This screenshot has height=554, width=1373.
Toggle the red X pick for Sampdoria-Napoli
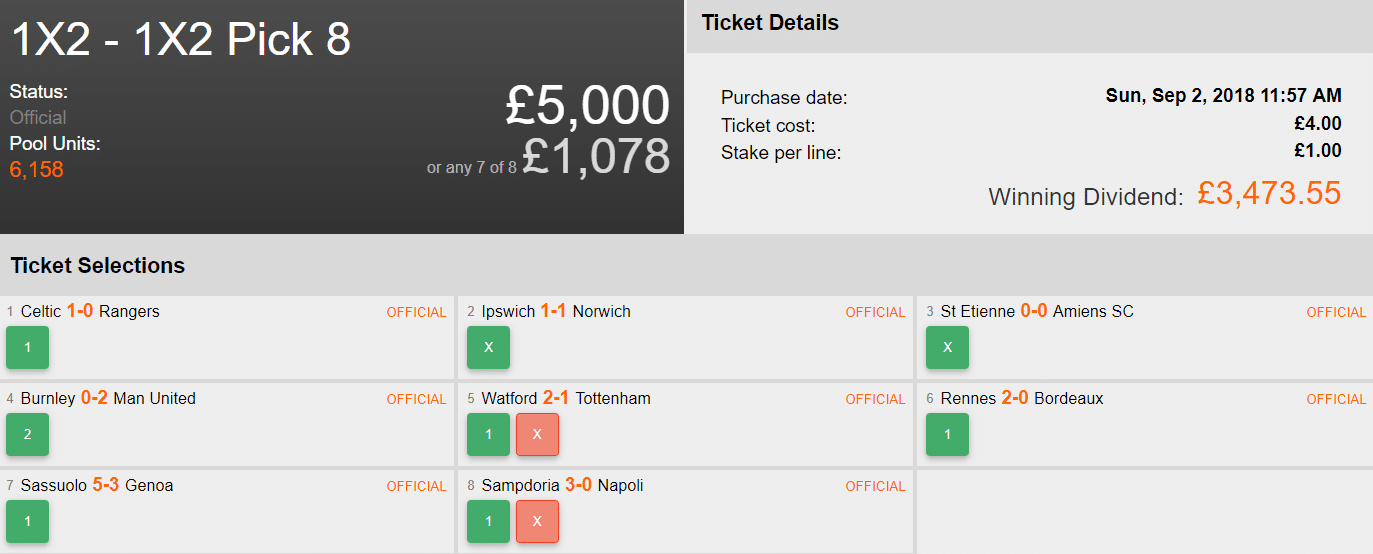coord(537,521)
